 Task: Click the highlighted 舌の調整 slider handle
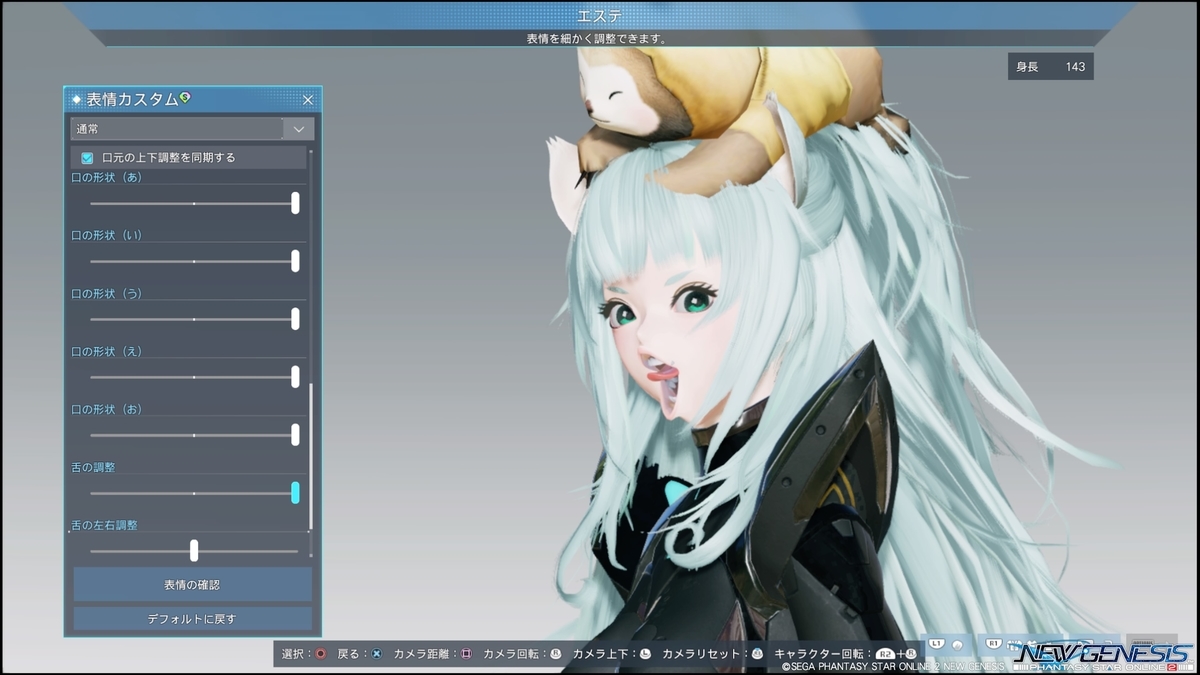pyautogui.click(x=295, y=493)
